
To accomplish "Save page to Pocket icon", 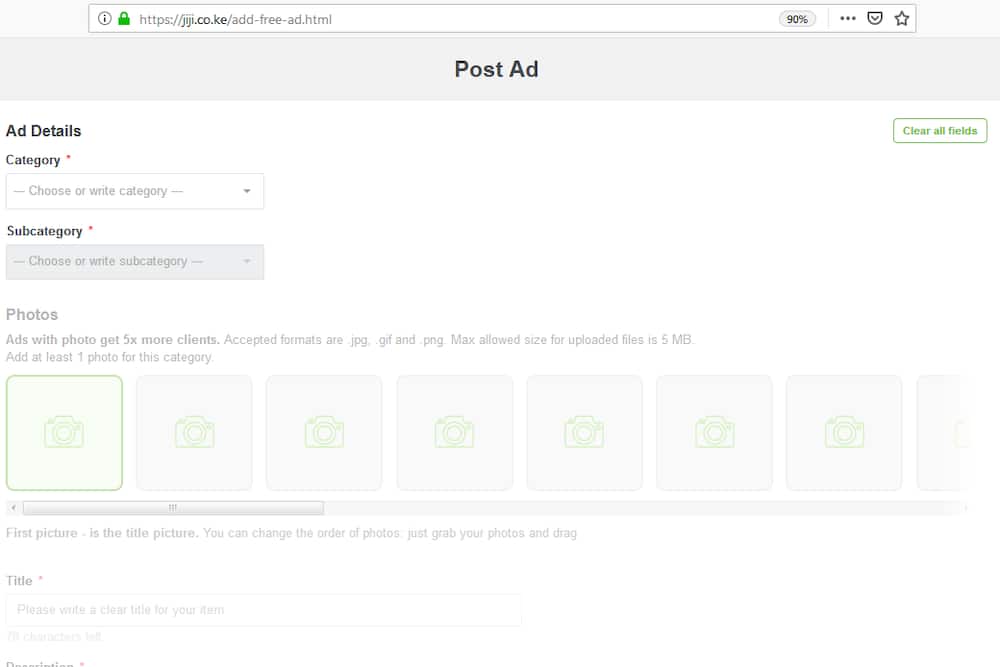I will pyautogui.click(x=875, y=18).
